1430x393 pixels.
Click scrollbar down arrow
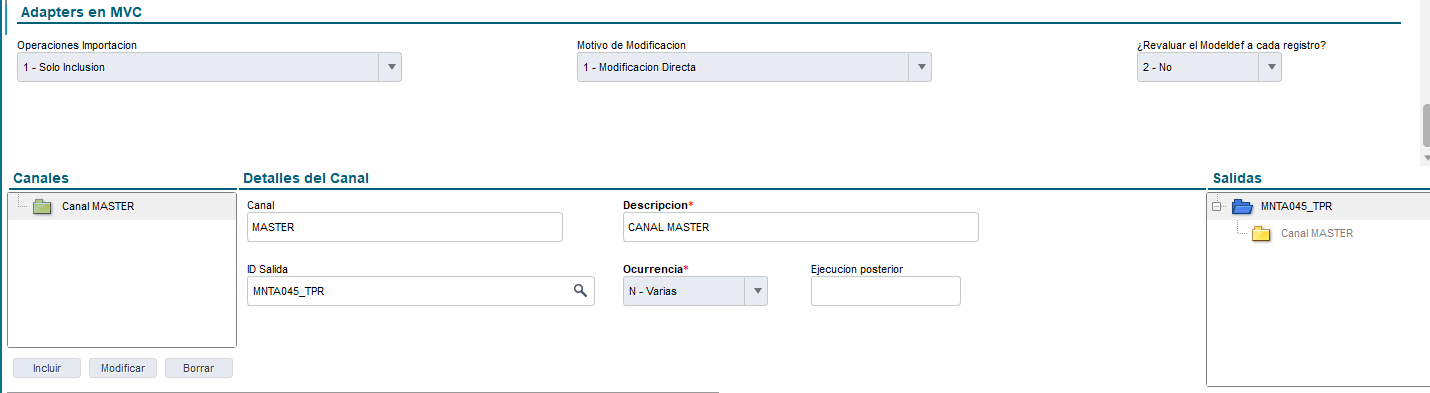point(1427,158)
